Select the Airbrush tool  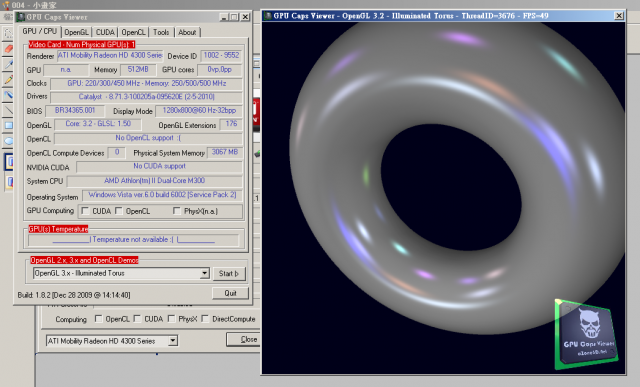tap(8, 95)
